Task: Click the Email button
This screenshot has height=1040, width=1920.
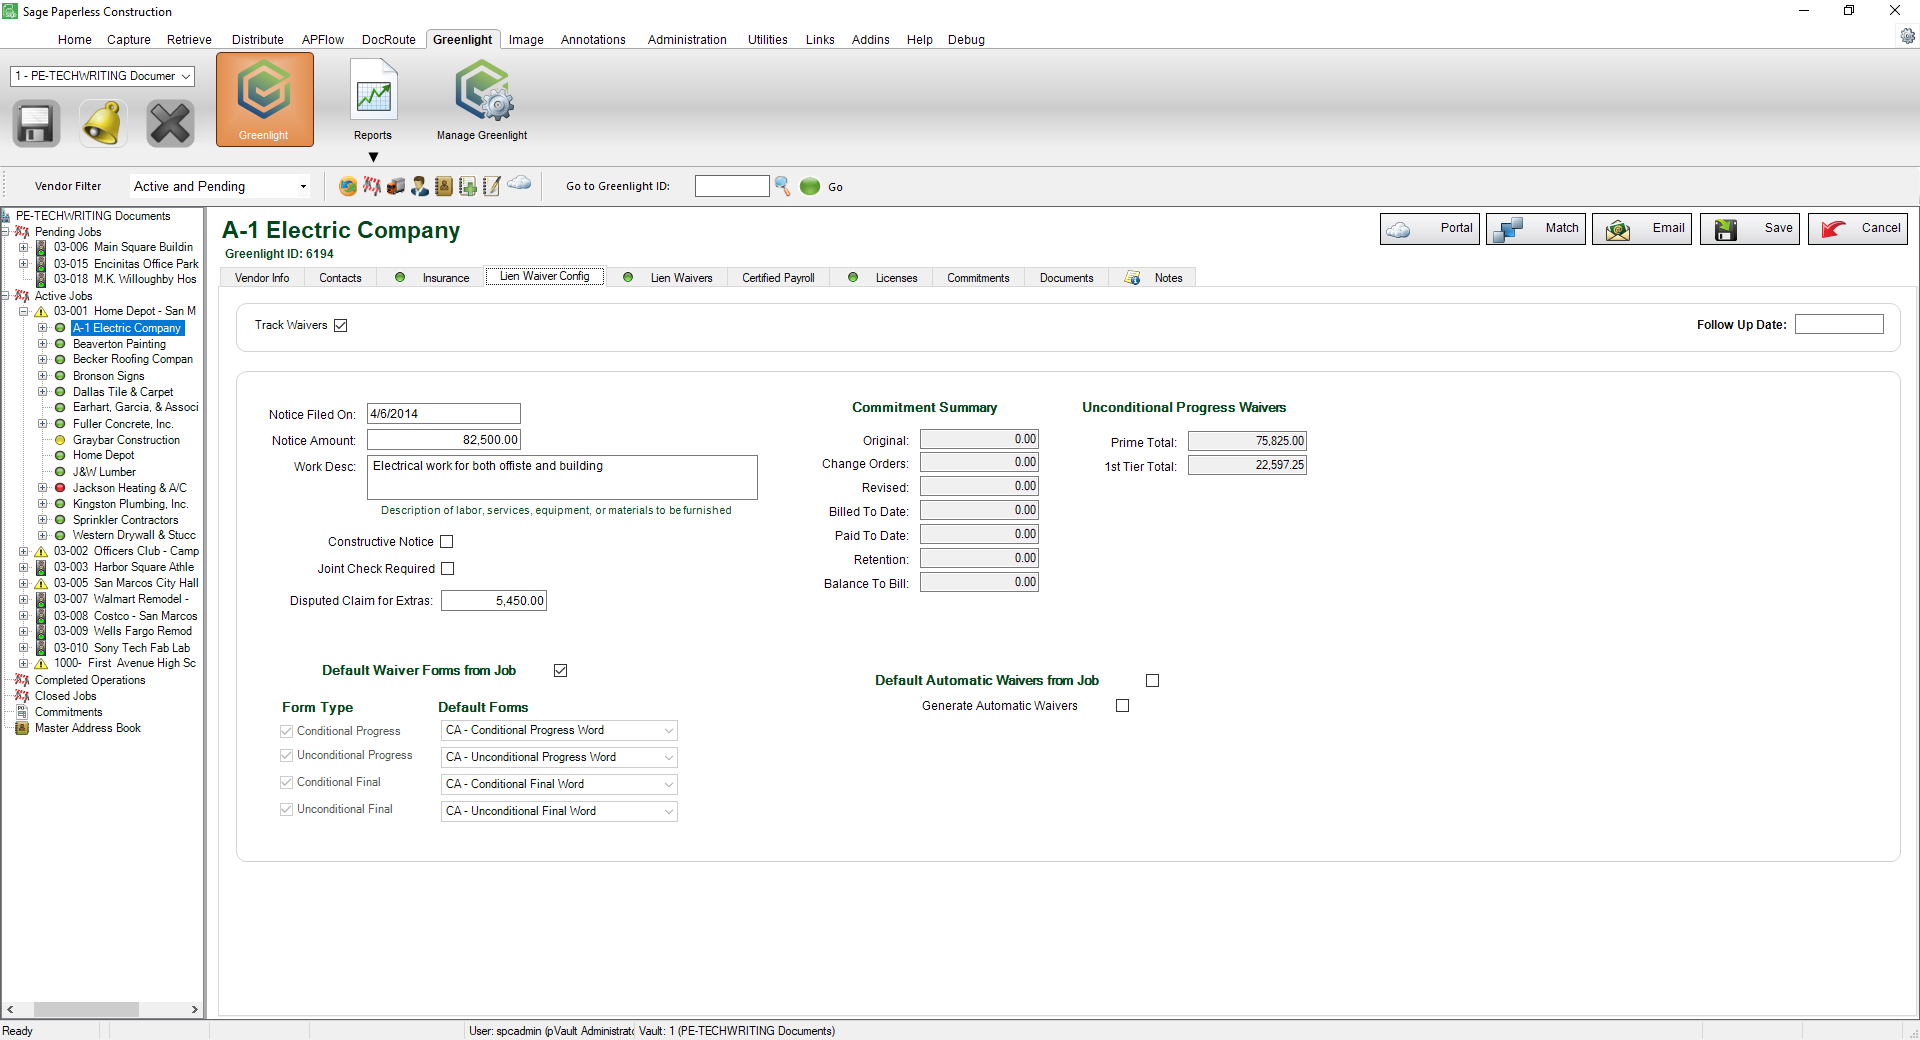Action: (x=1642, y=229)
